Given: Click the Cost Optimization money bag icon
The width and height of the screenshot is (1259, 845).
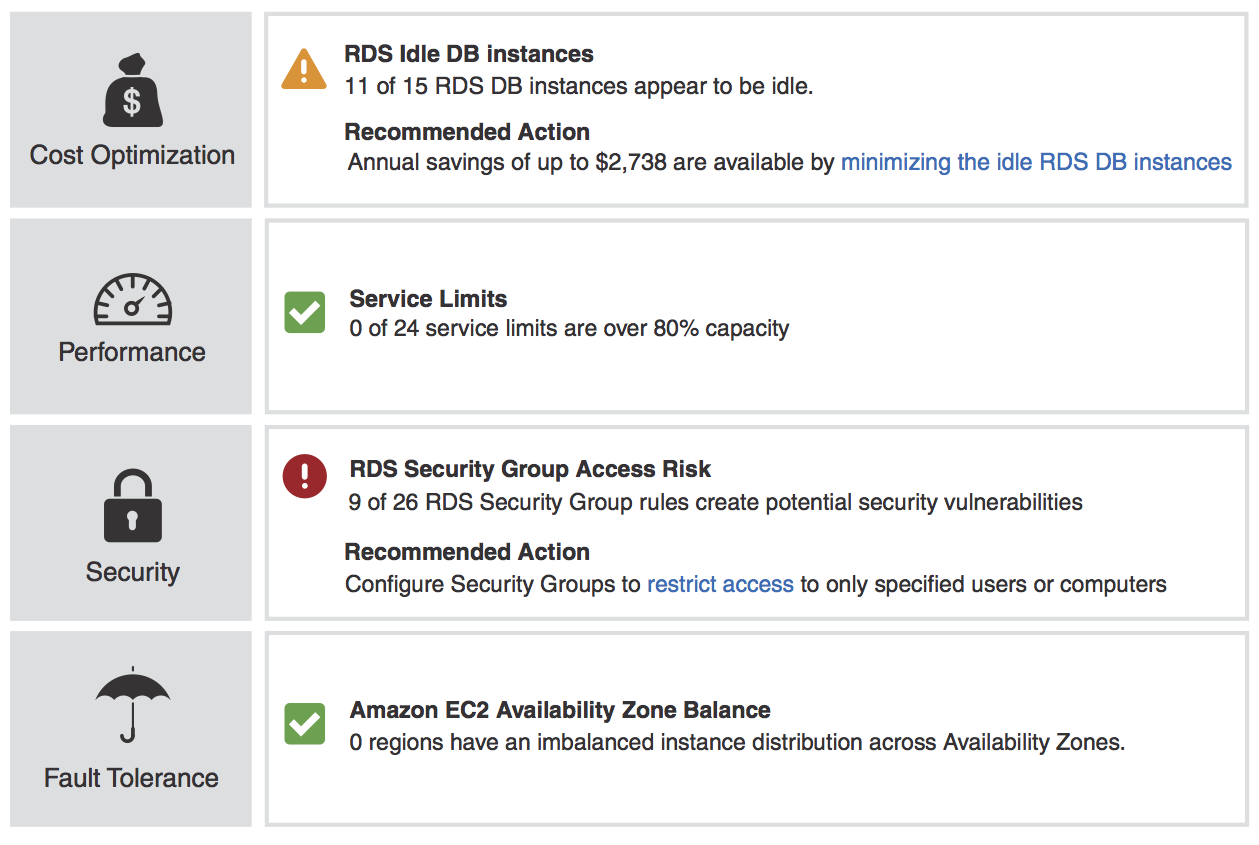Looking at the screenshot, I should pos(132,92).
